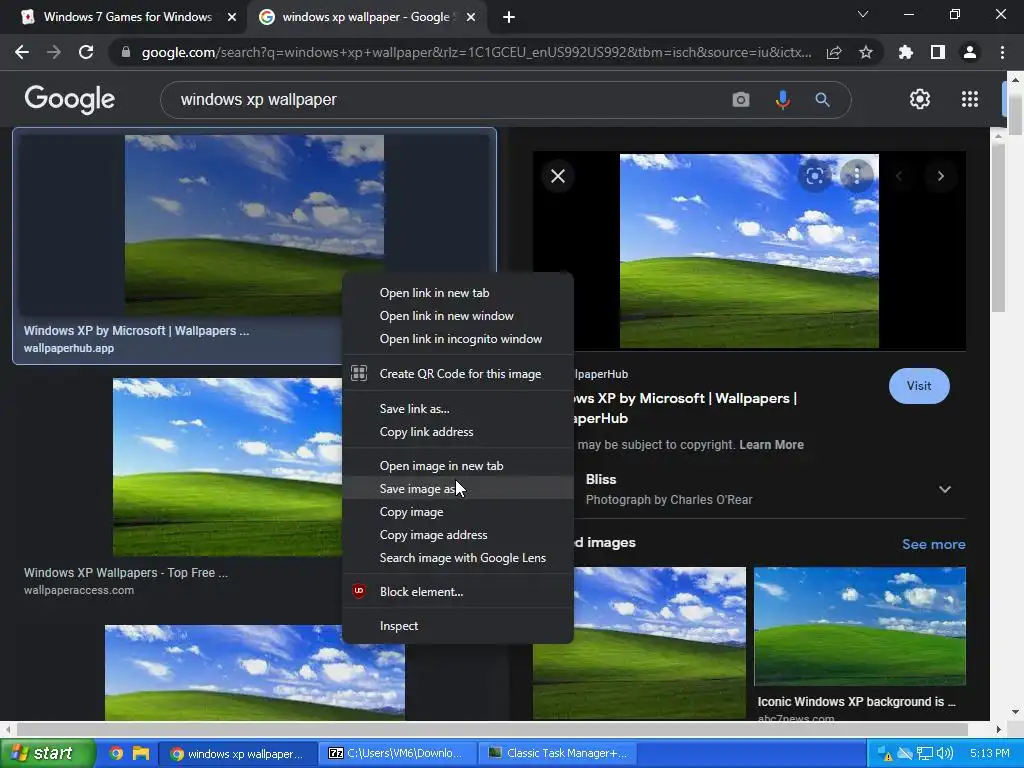This screenshot has height=768, width=1024.
Task: Reload the page with the refresh icon
Action: click(x=86, y=52)
